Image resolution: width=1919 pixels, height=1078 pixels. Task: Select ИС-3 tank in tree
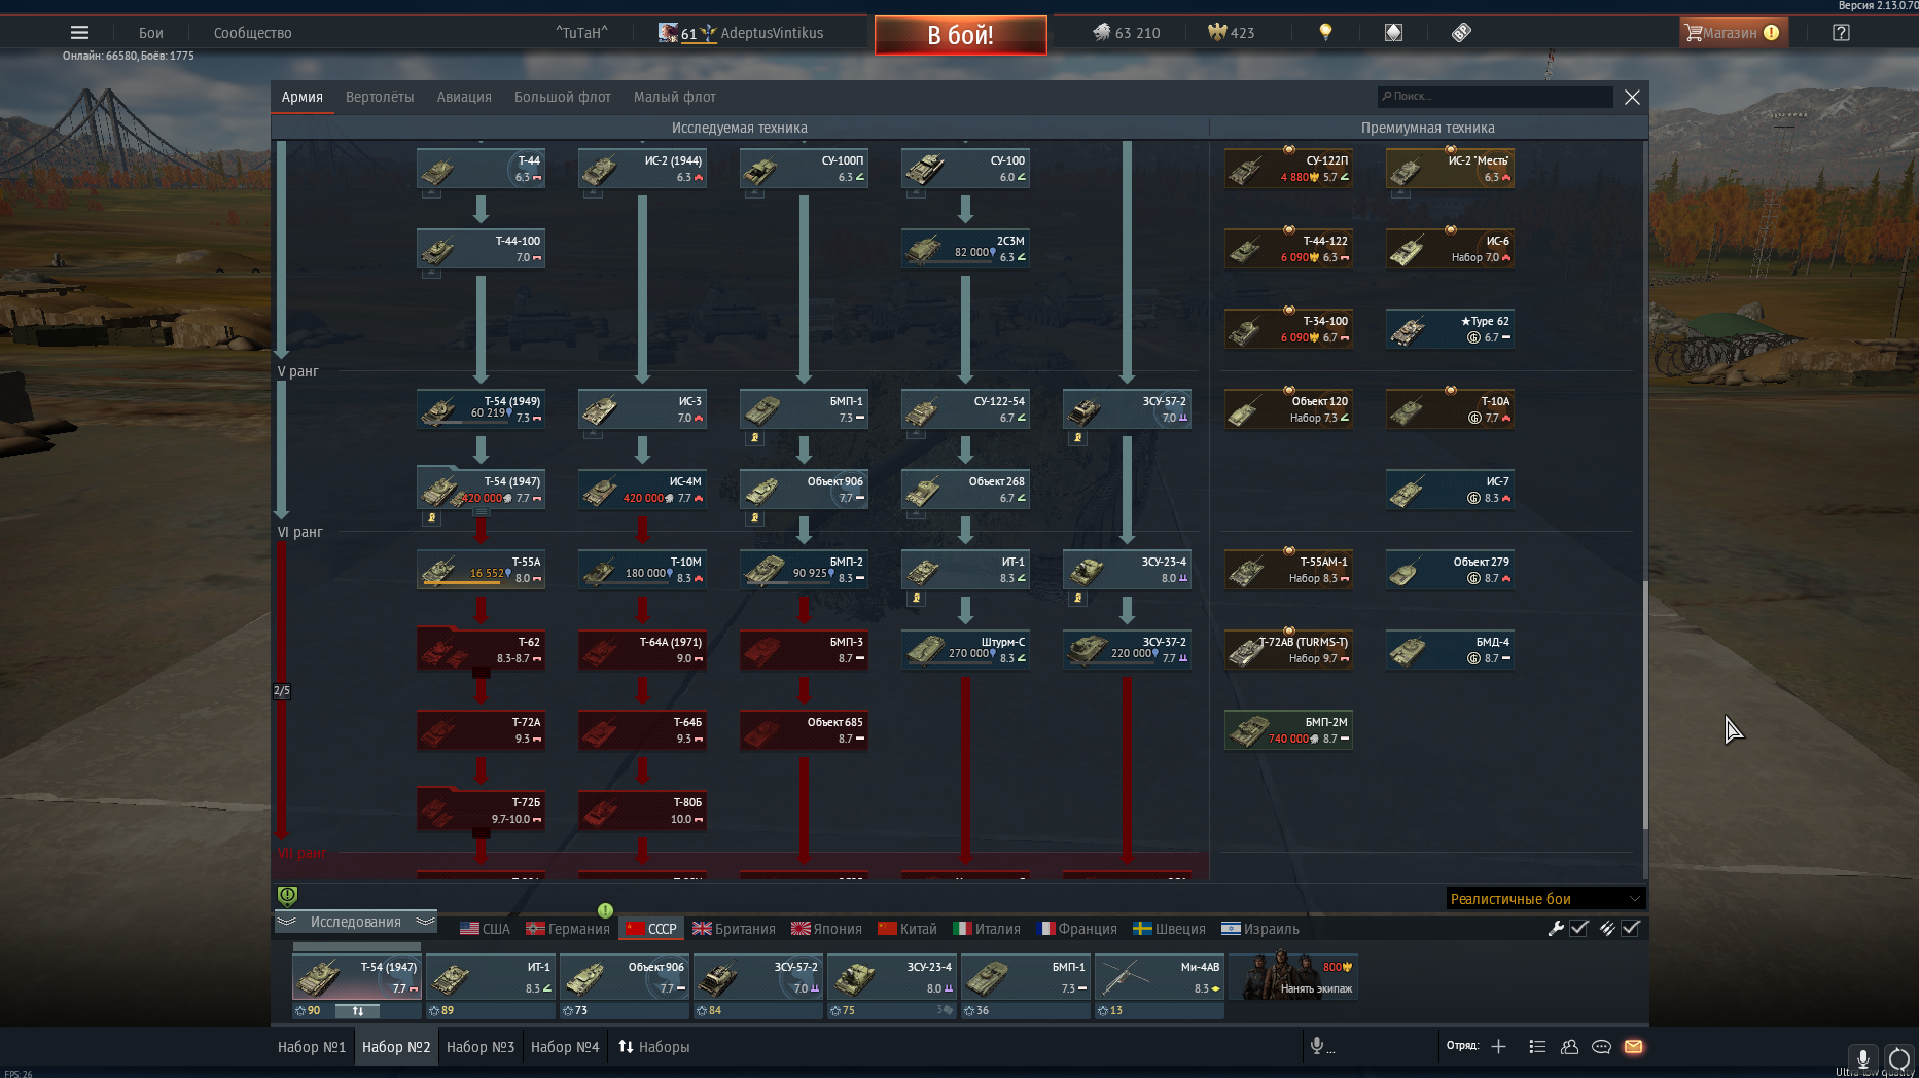[642, 410]
